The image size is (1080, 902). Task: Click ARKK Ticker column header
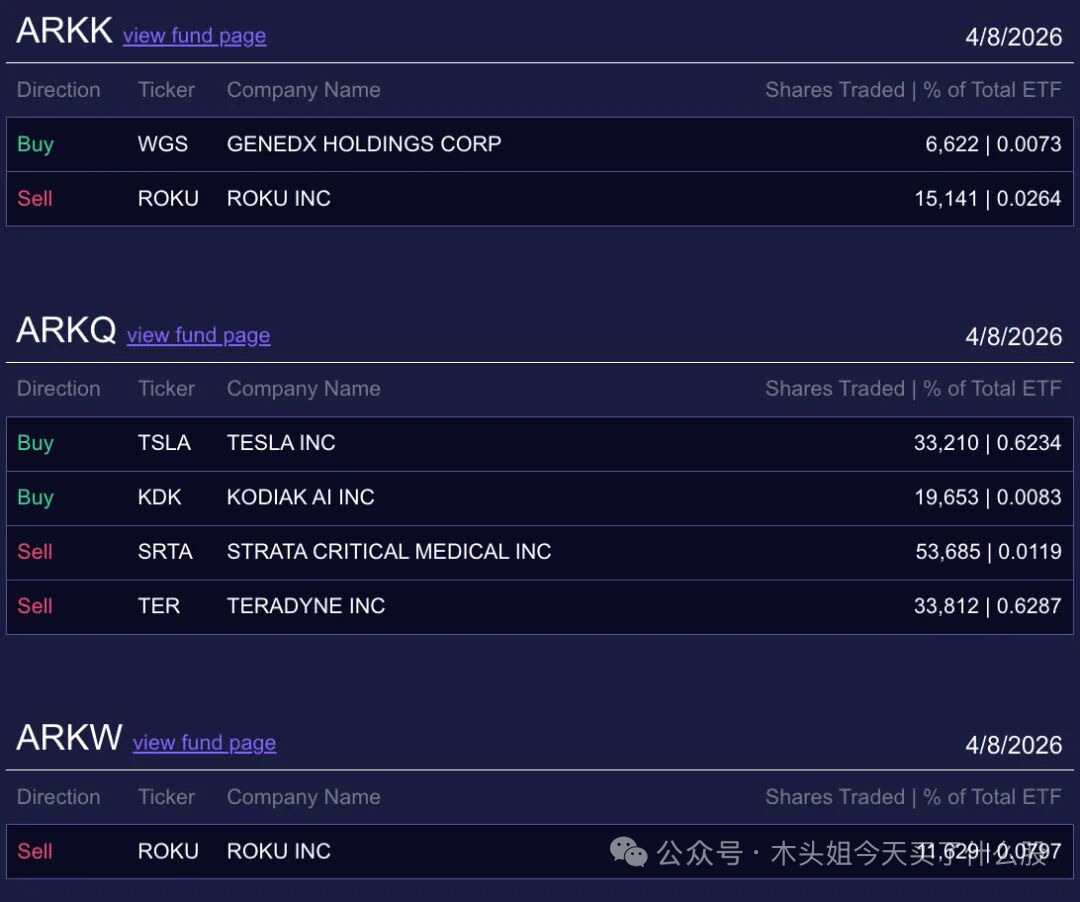pos(166,90)
